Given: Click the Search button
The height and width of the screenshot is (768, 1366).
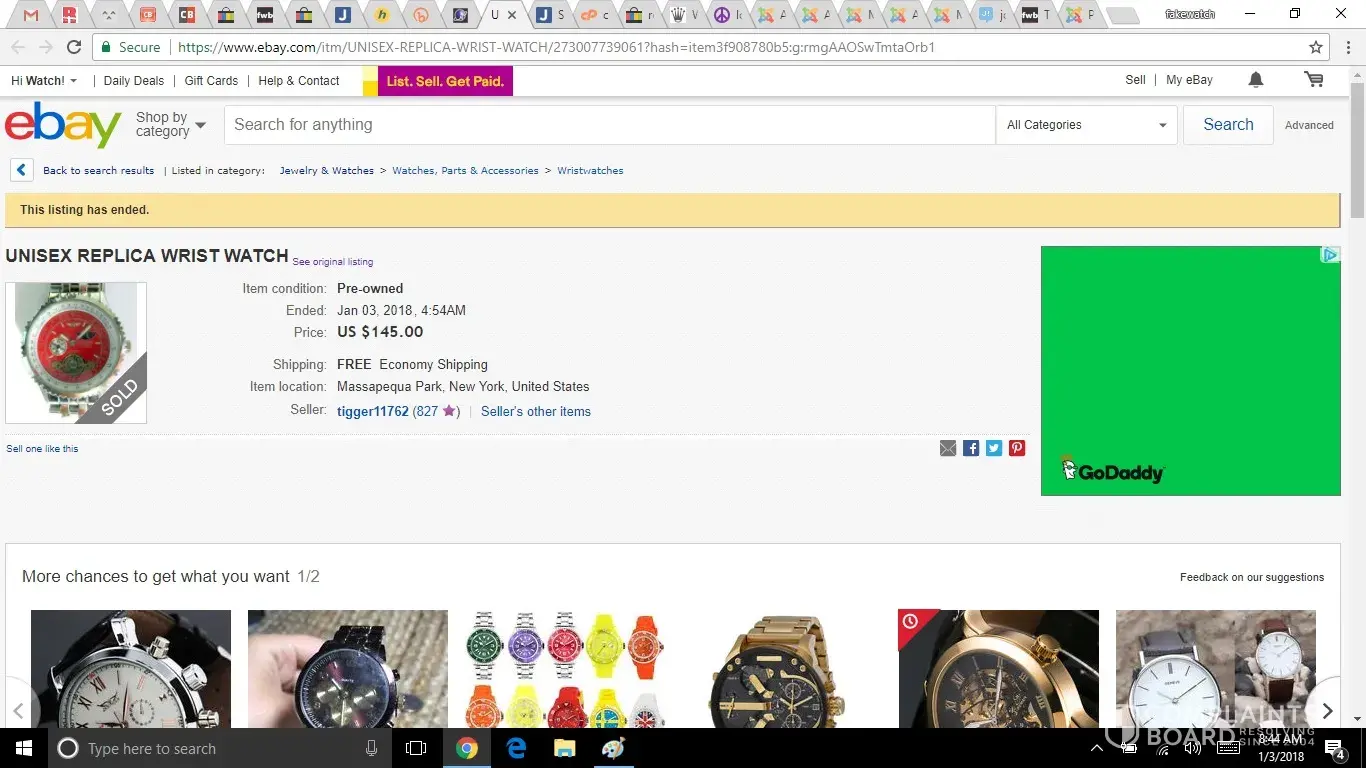Looking at the screenshot, I should [1228, 125].
